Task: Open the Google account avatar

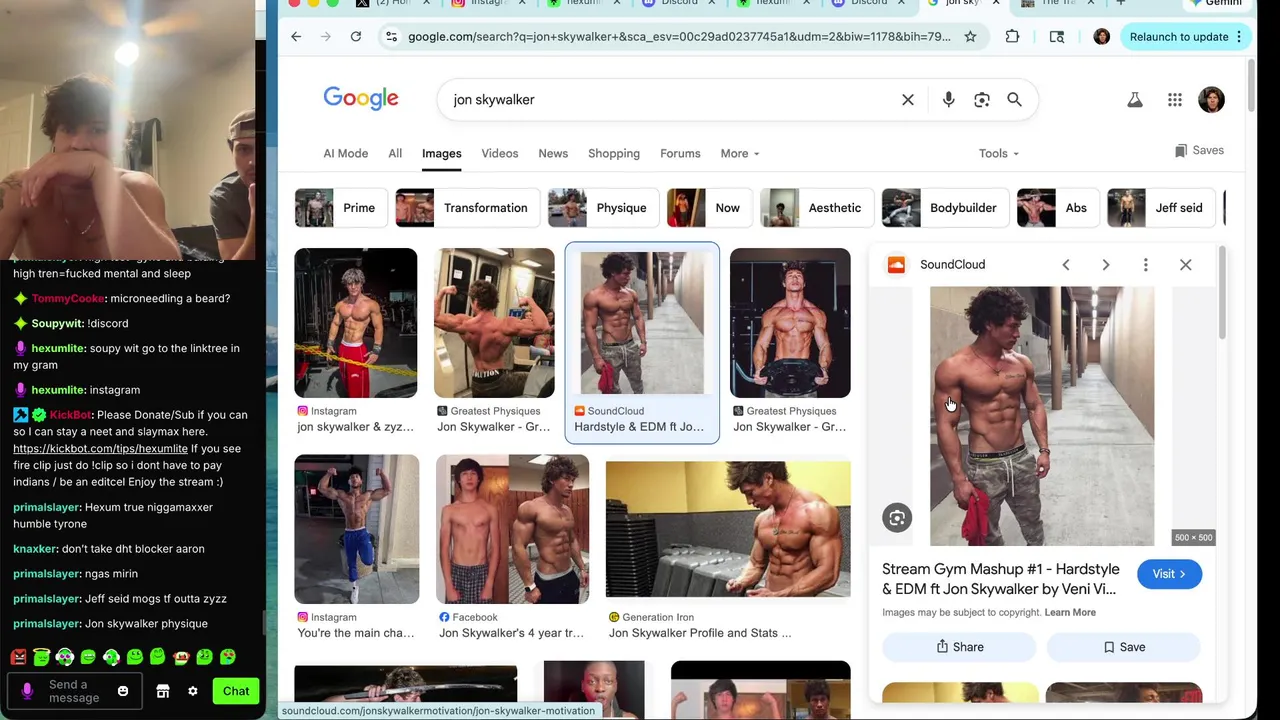Action: point(1211,100)
